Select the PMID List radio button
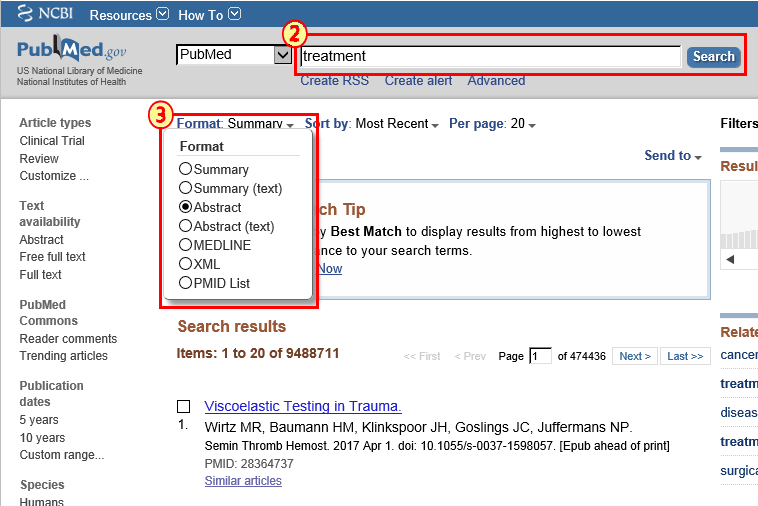Viewport: 758px width, 506px height. [185, 283]
